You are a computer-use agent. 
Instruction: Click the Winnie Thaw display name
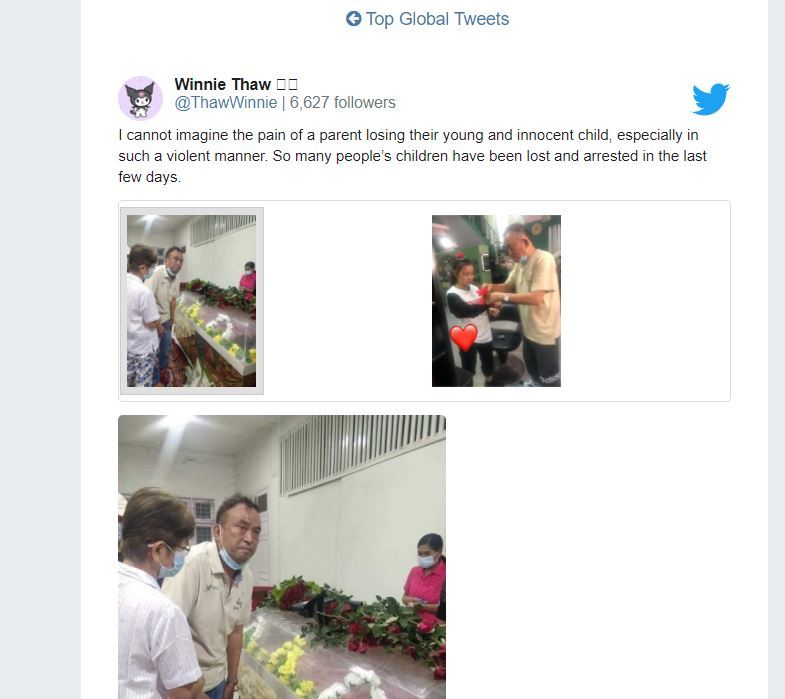click(222, 84)
